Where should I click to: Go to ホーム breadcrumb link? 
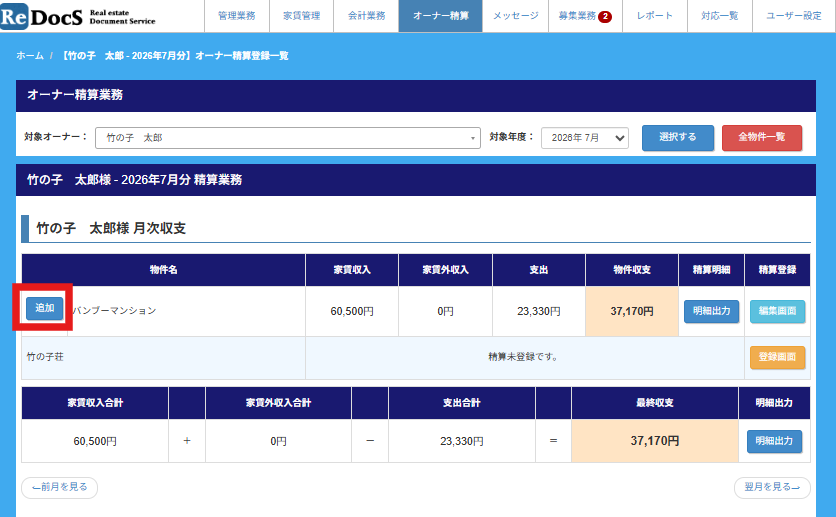pos(30,55)
